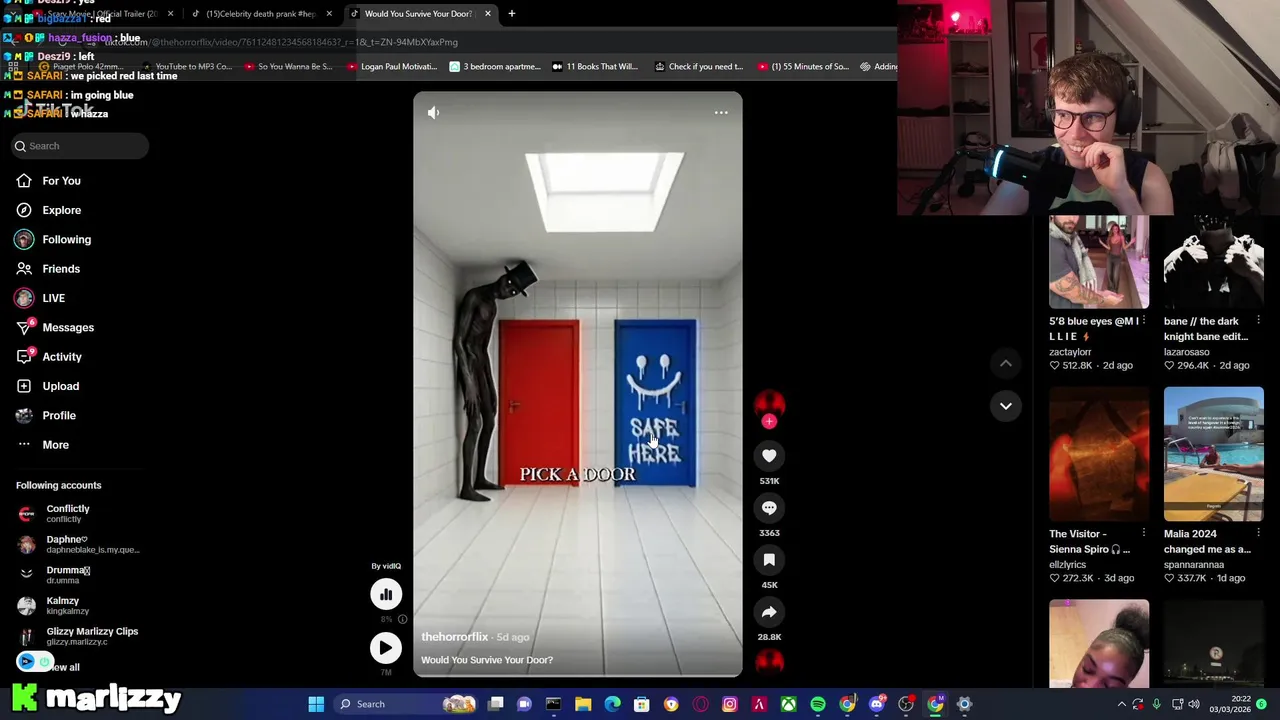This screenshot has width=1280, height=720.
Task: Go to the previous video with up chevron
Action: click(1006, 364)
